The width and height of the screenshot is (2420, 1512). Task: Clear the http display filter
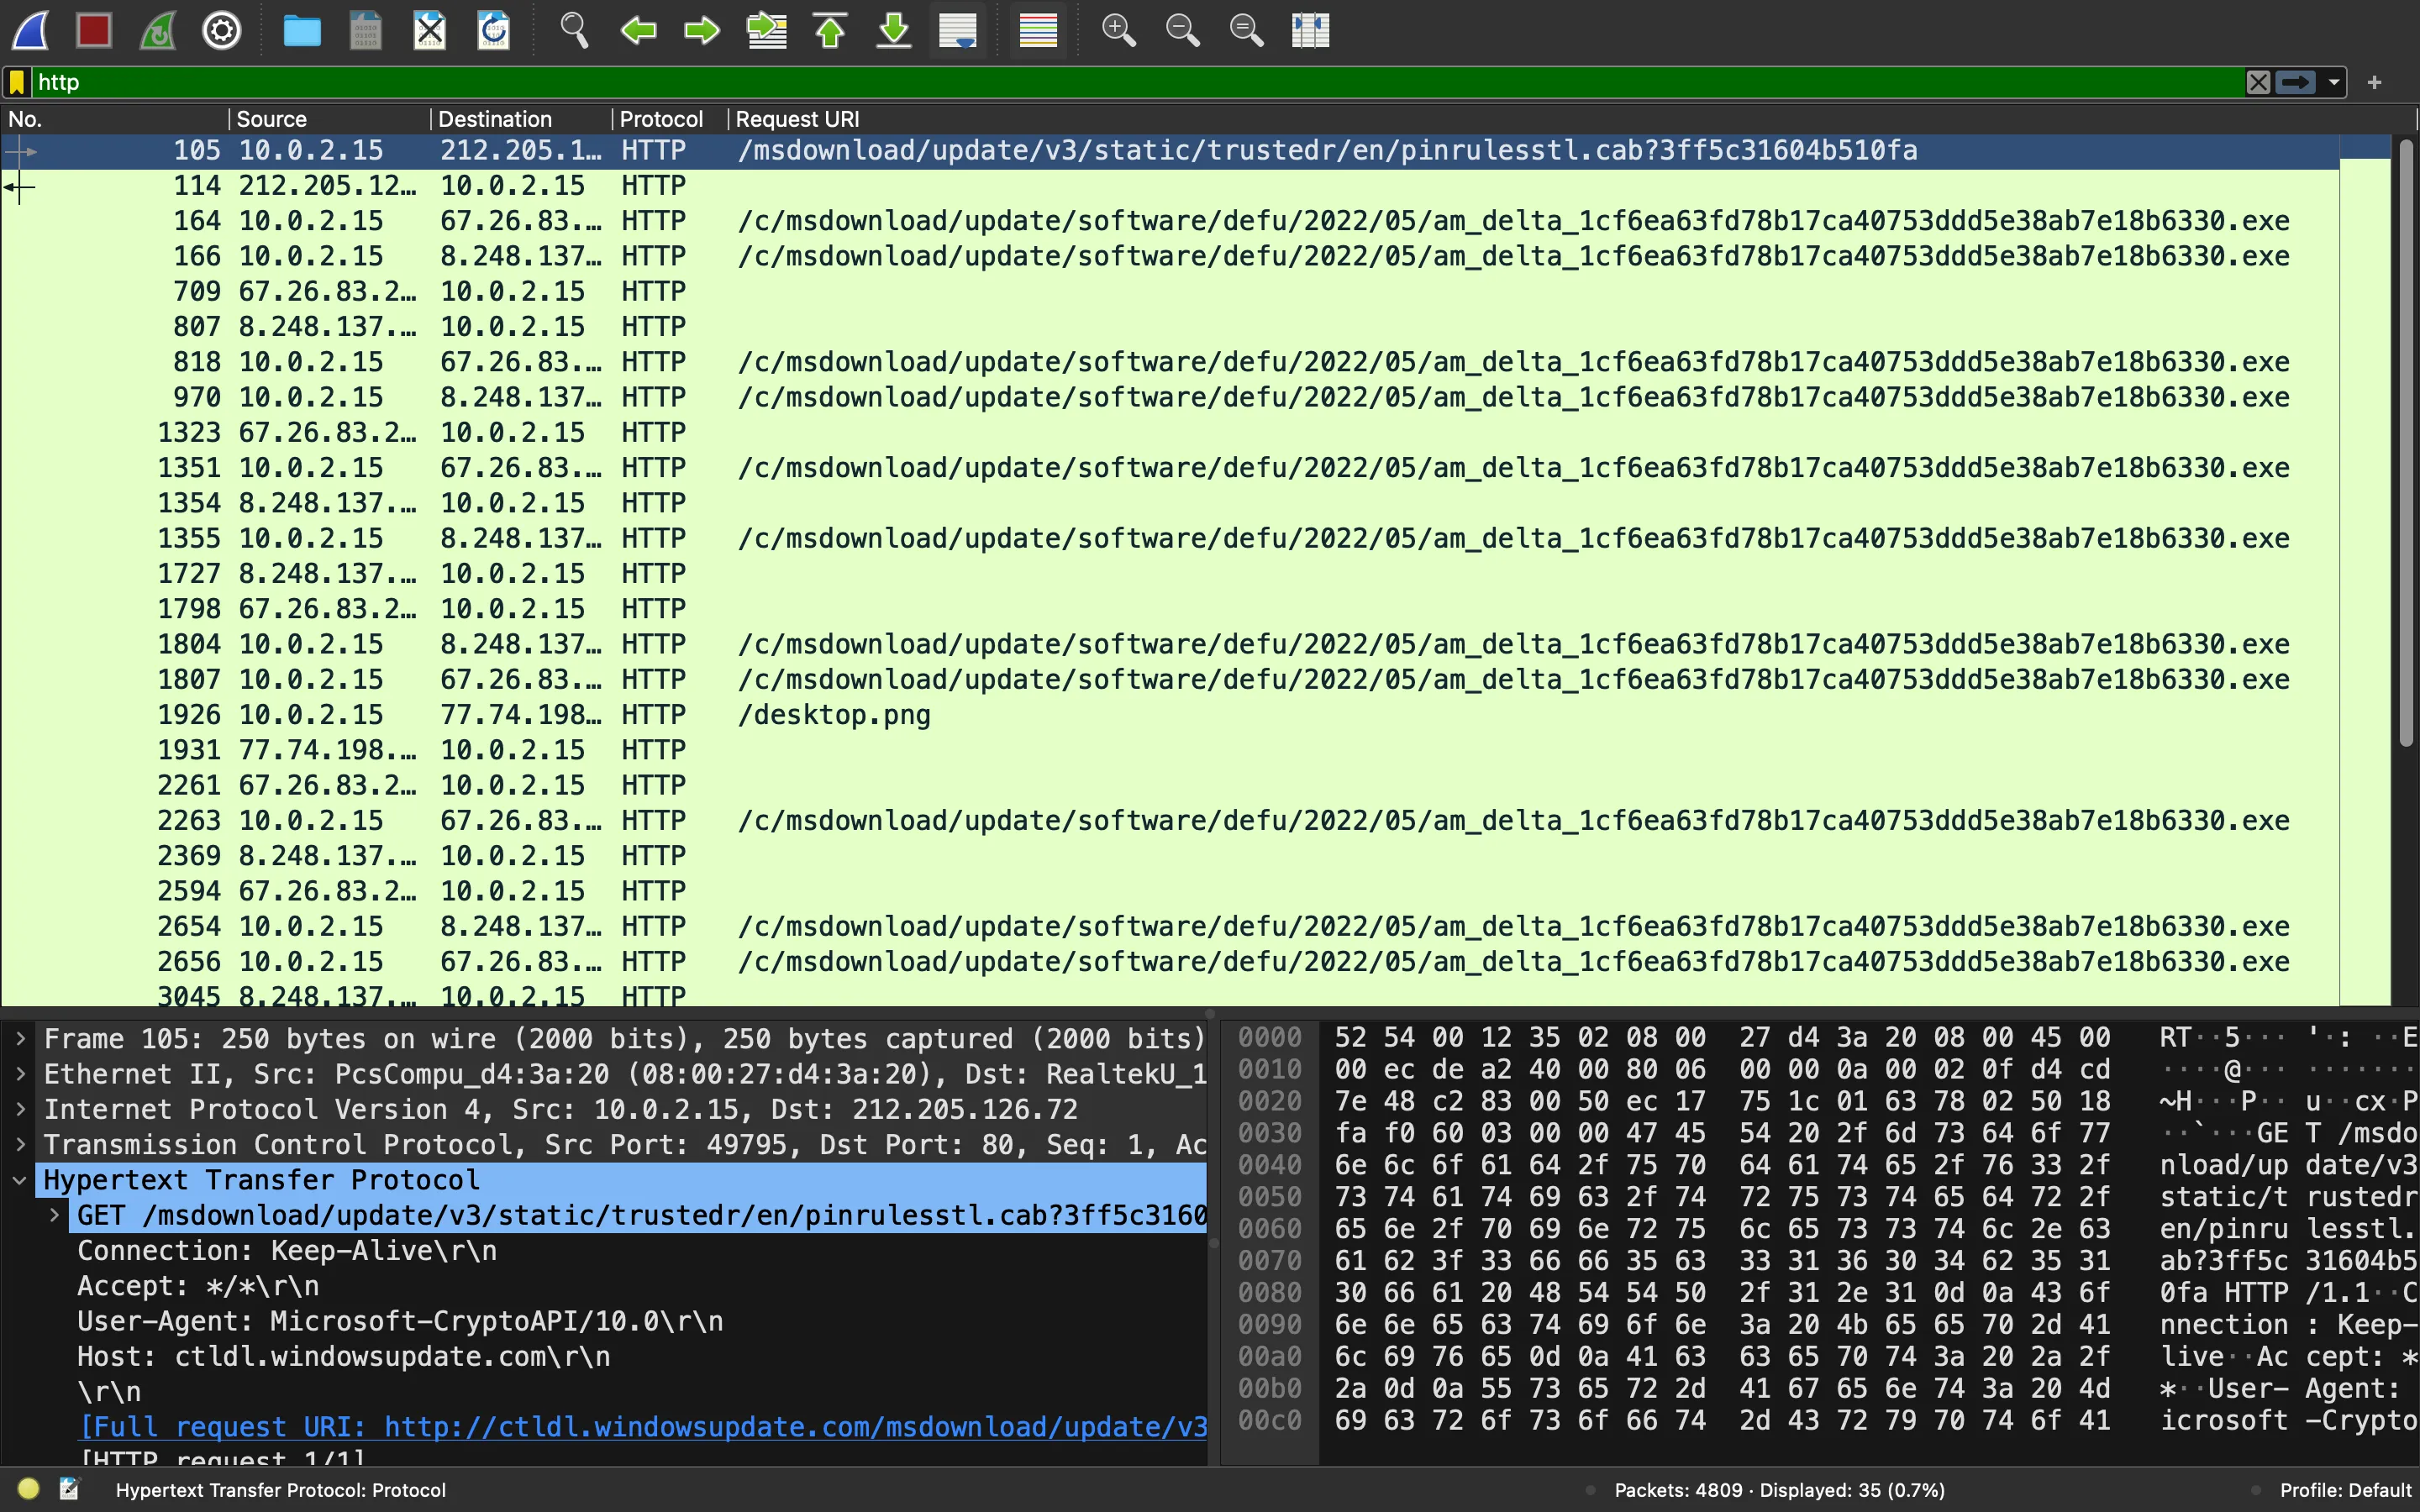(x=2258, y=82)
